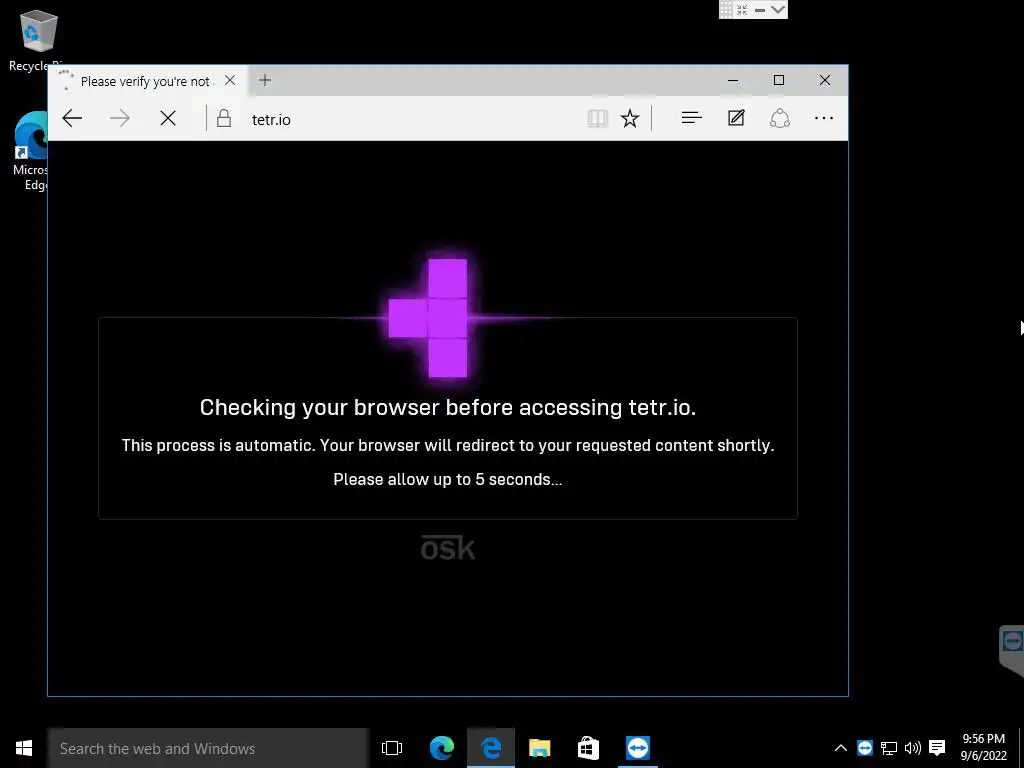Make a Web Note with pen icon
The image size is (1024, 768).
coord(736,118)
